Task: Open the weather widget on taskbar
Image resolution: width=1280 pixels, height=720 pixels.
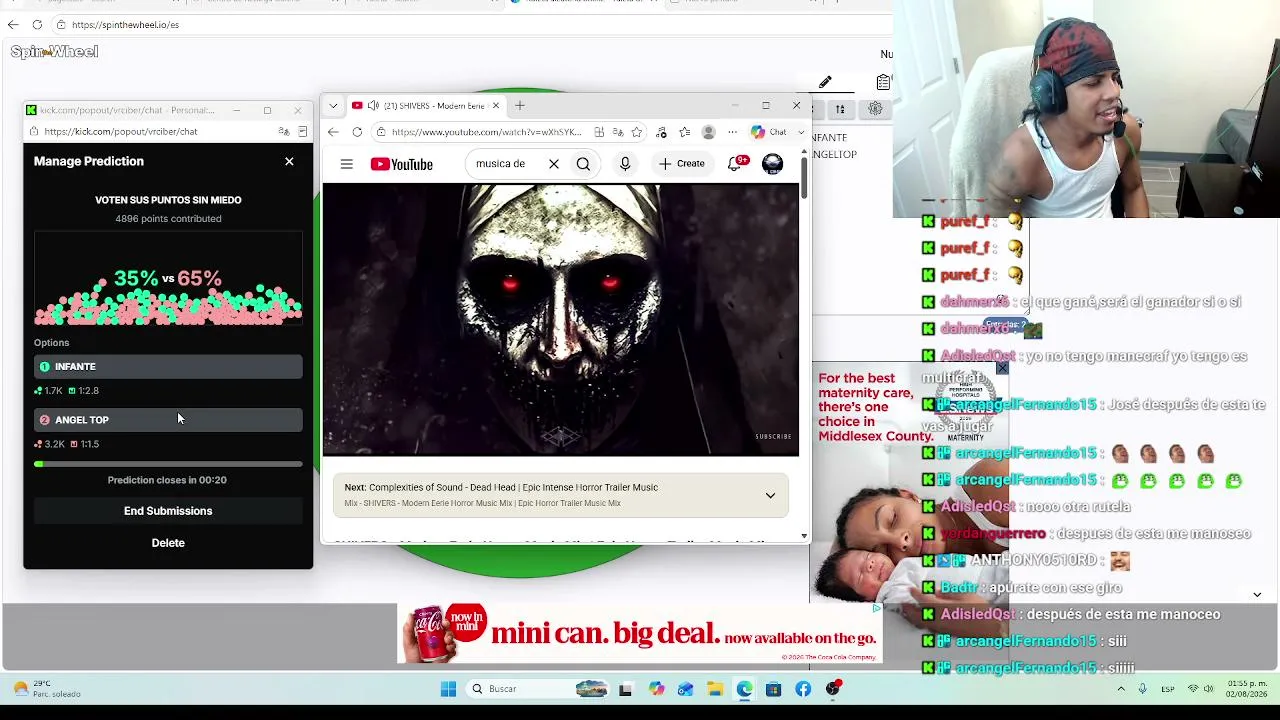Action: click(x=48, y=689)
